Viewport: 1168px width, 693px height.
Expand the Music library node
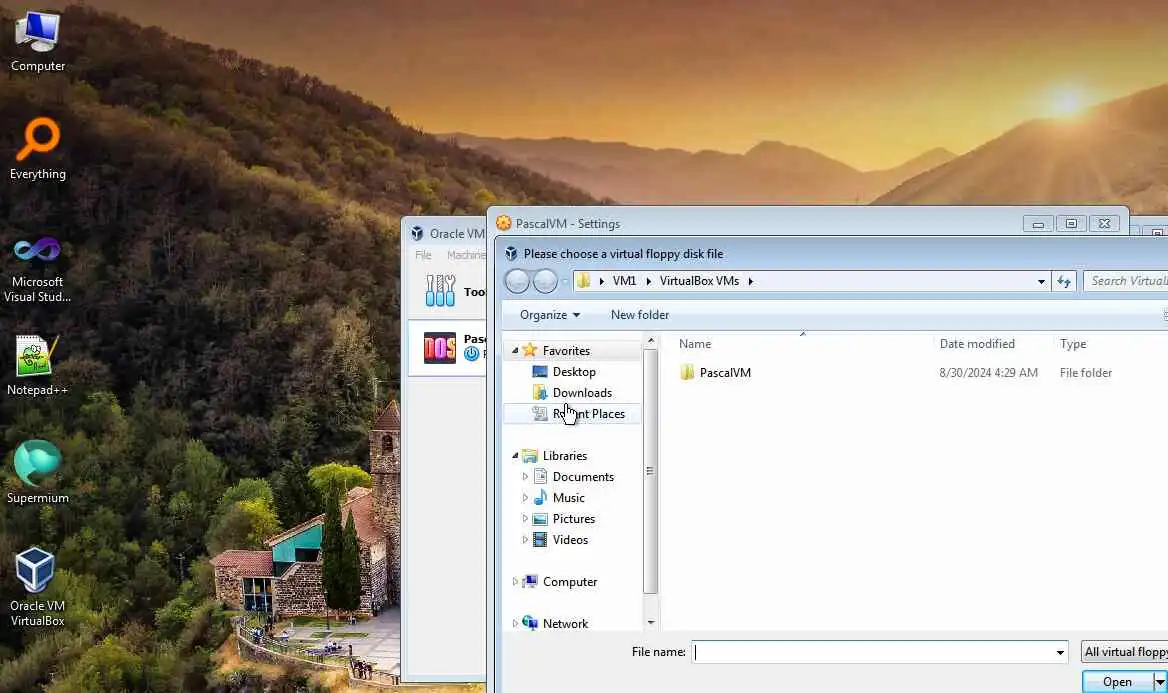(525, 497)
